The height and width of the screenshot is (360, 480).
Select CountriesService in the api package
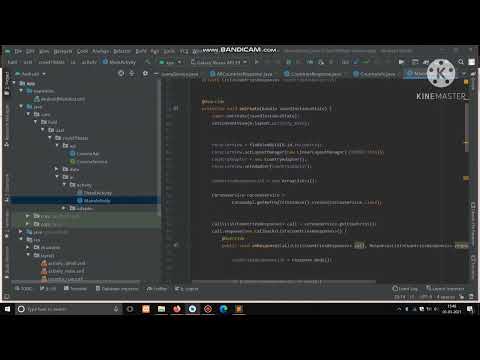(x=88, y=162)
